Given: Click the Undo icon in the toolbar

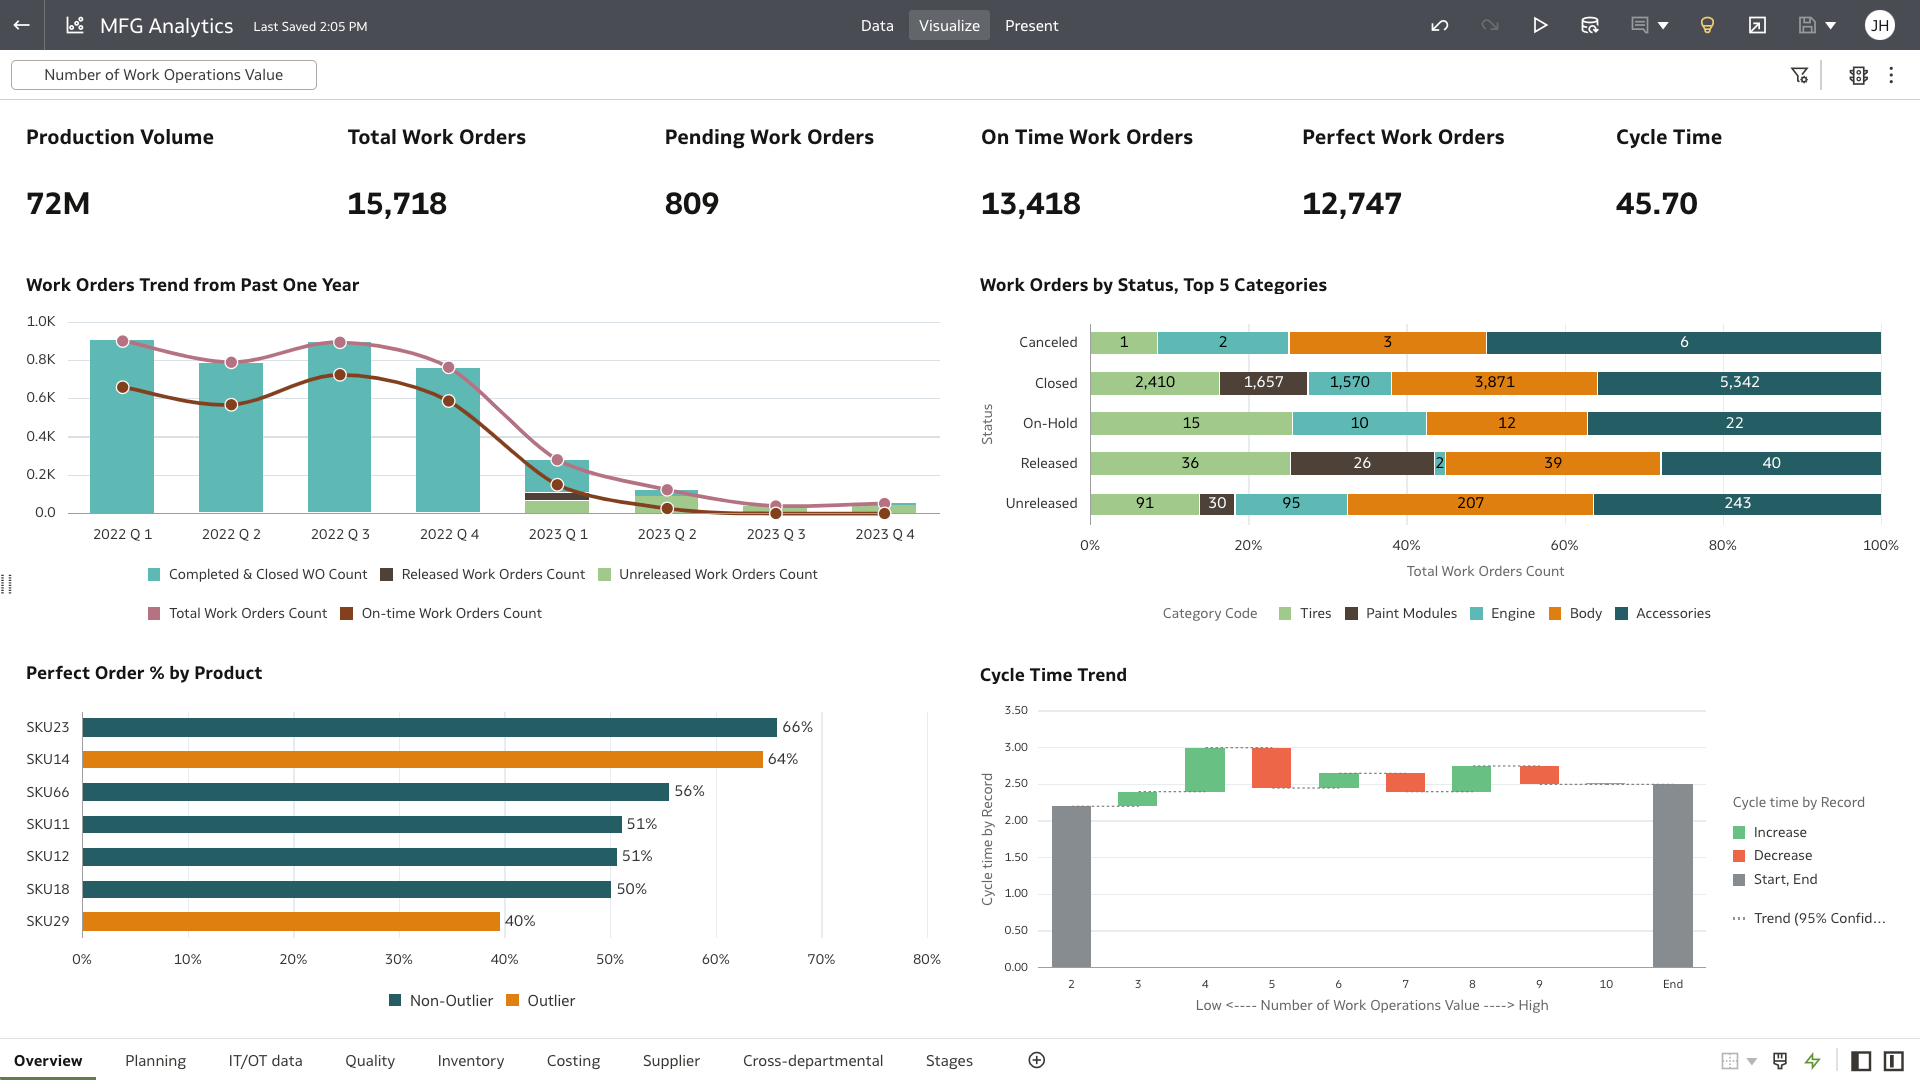Looking at the screenshot, I should (x=1440, y=25).
